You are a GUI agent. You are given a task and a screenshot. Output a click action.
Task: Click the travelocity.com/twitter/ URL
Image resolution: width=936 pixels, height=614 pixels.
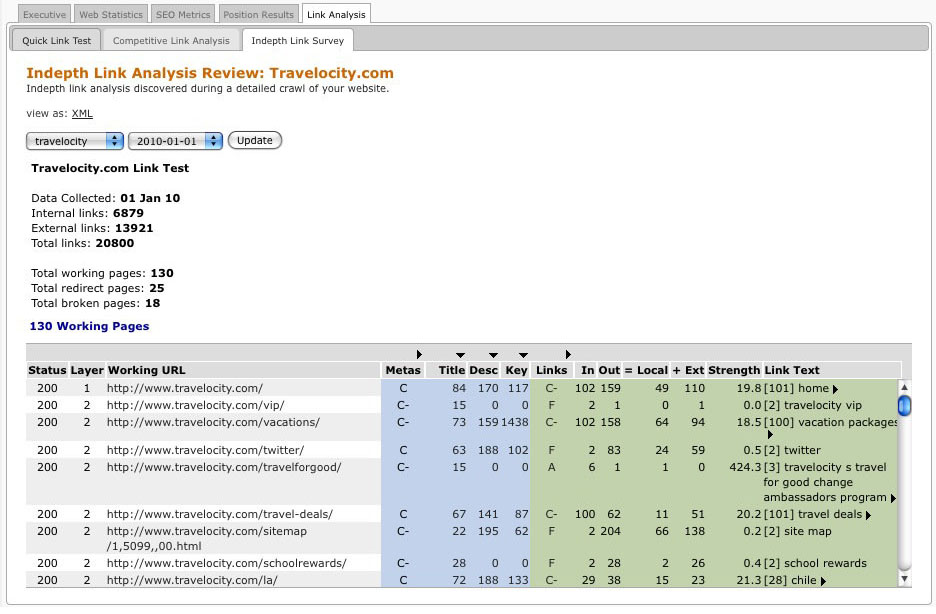205,450
